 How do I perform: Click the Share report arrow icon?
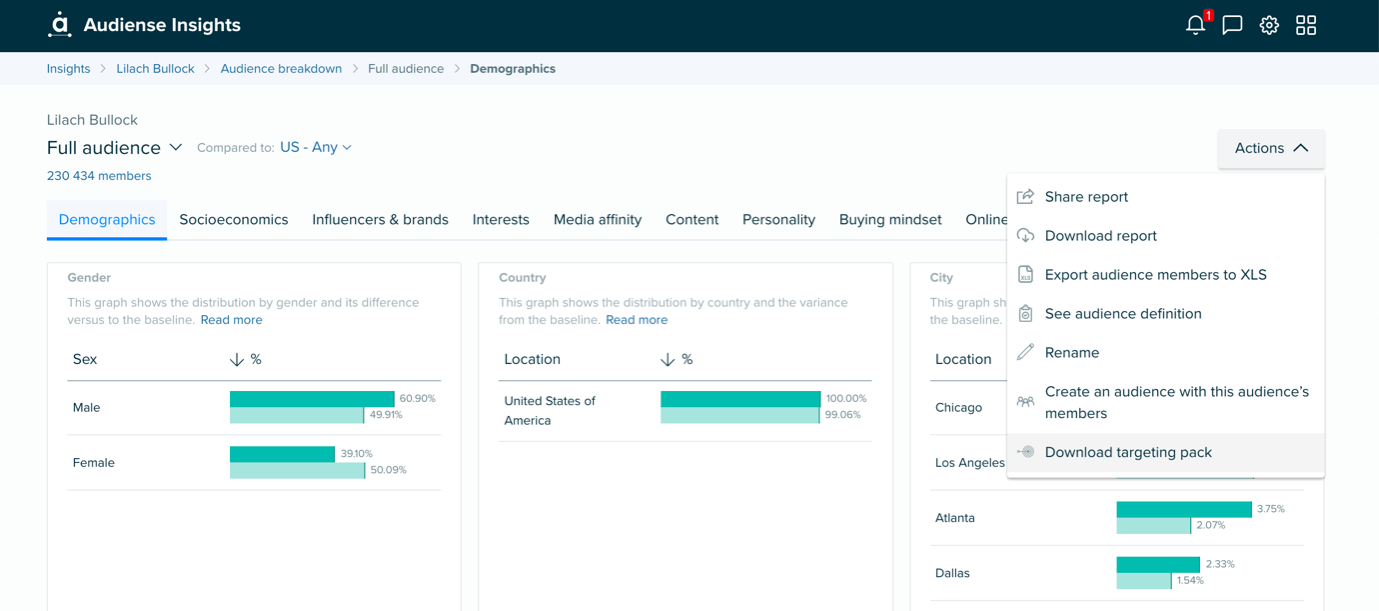[1025, 197]
